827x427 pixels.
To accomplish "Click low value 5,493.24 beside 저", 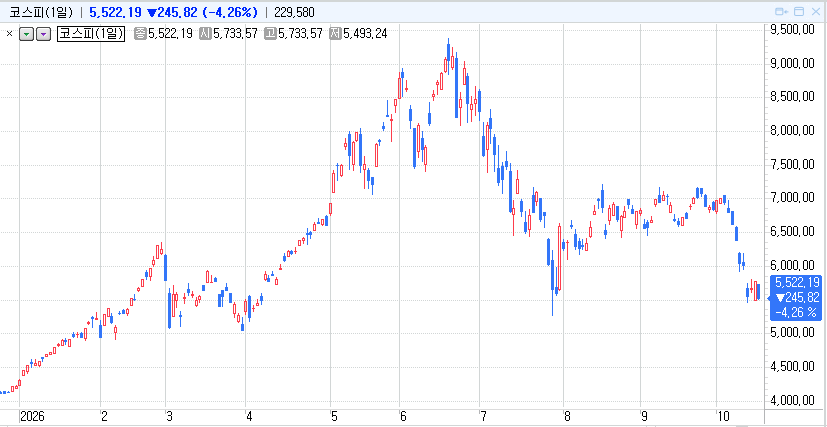I will [366, 34].
